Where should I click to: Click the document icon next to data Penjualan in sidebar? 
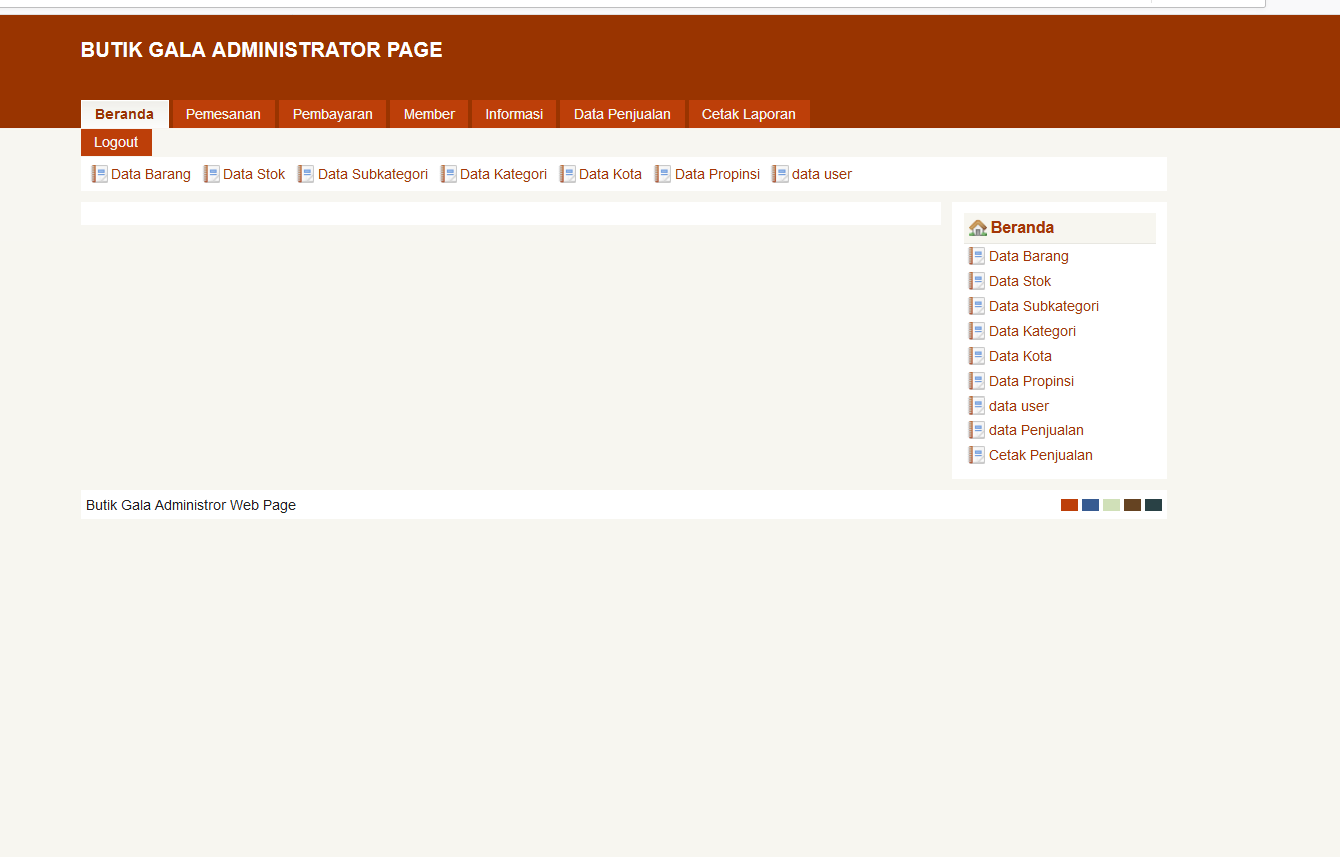pyautogui.click(x=977, y=429)
